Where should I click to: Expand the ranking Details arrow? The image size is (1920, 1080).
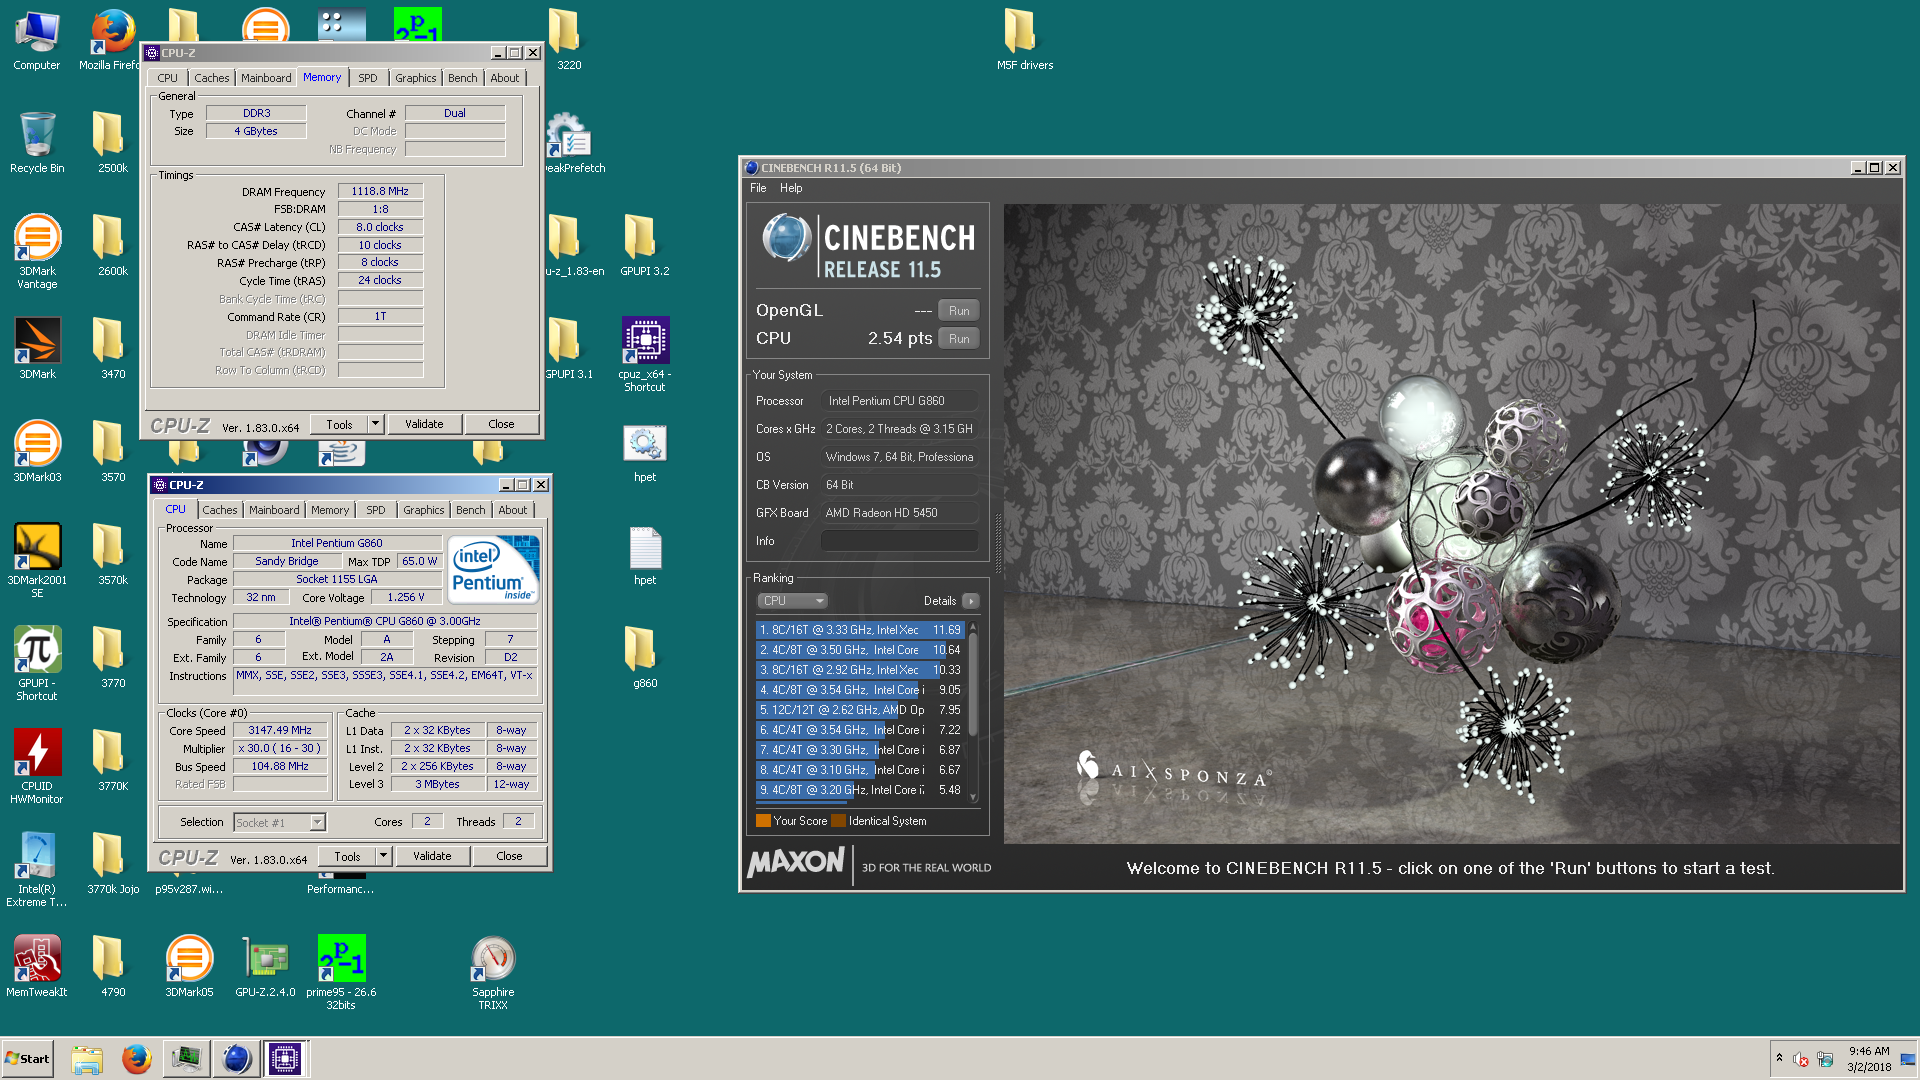point(970,601)
